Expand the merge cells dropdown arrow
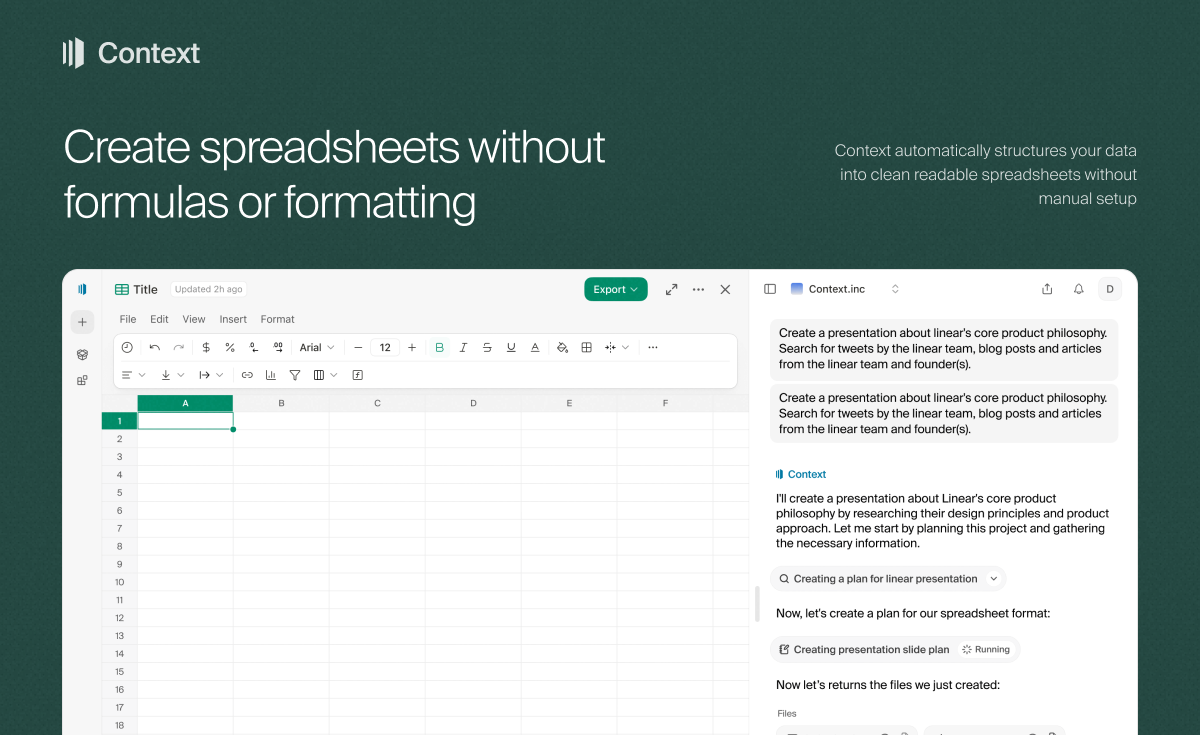This screenshot has height=735, width=1200. click(626, 347)
